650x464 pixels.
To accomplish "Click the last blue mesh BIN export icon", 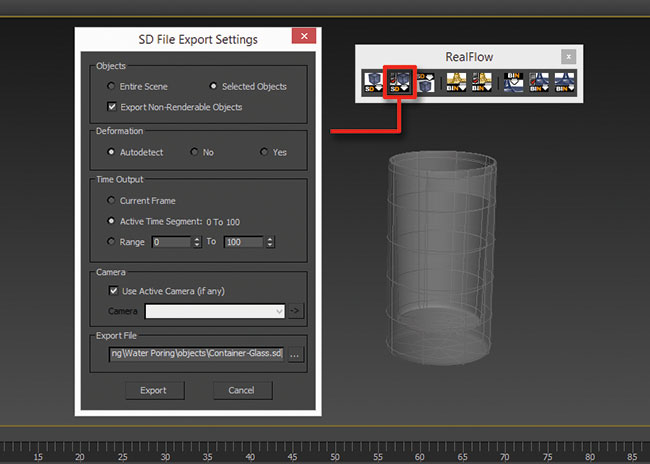I will [x=565, y=82].
